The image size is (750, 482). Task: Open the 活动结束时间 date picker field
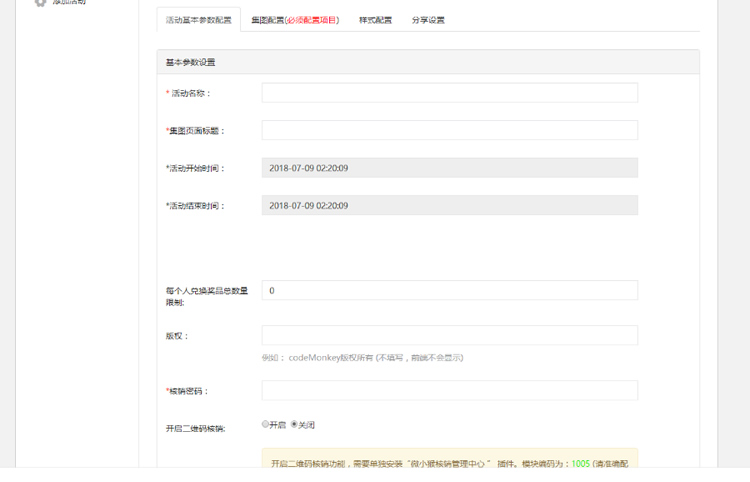click(449, 206)
